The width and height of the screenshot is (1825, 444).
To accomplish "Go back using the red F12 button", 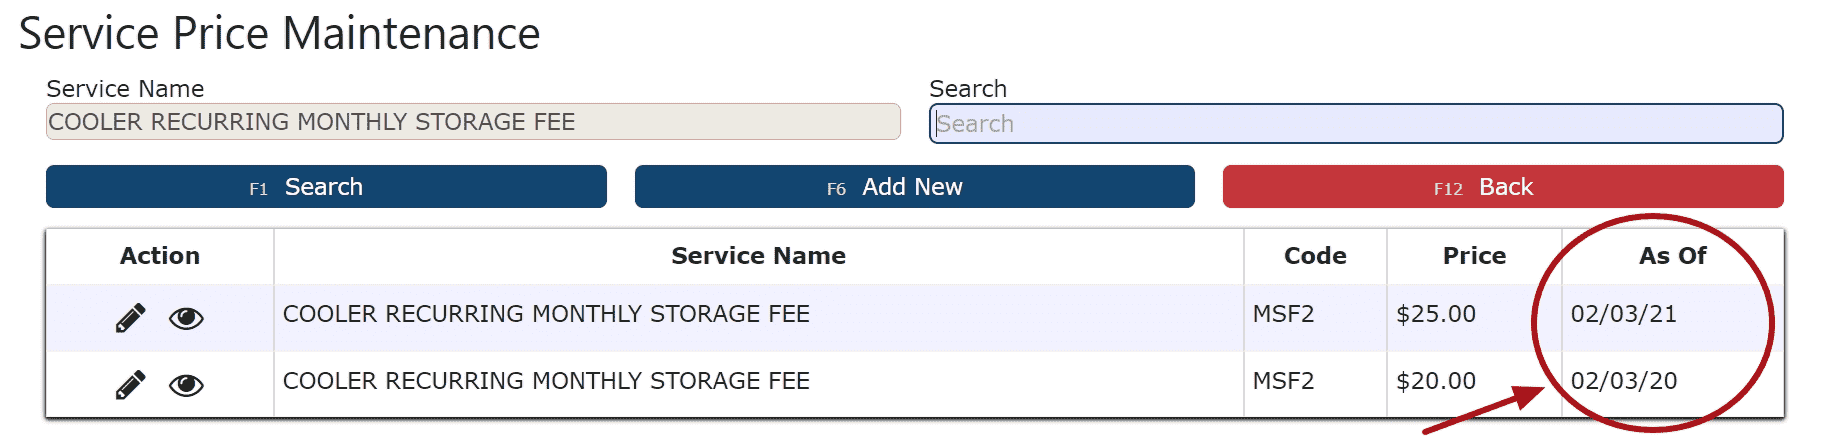I will (x=1503, y=187).
